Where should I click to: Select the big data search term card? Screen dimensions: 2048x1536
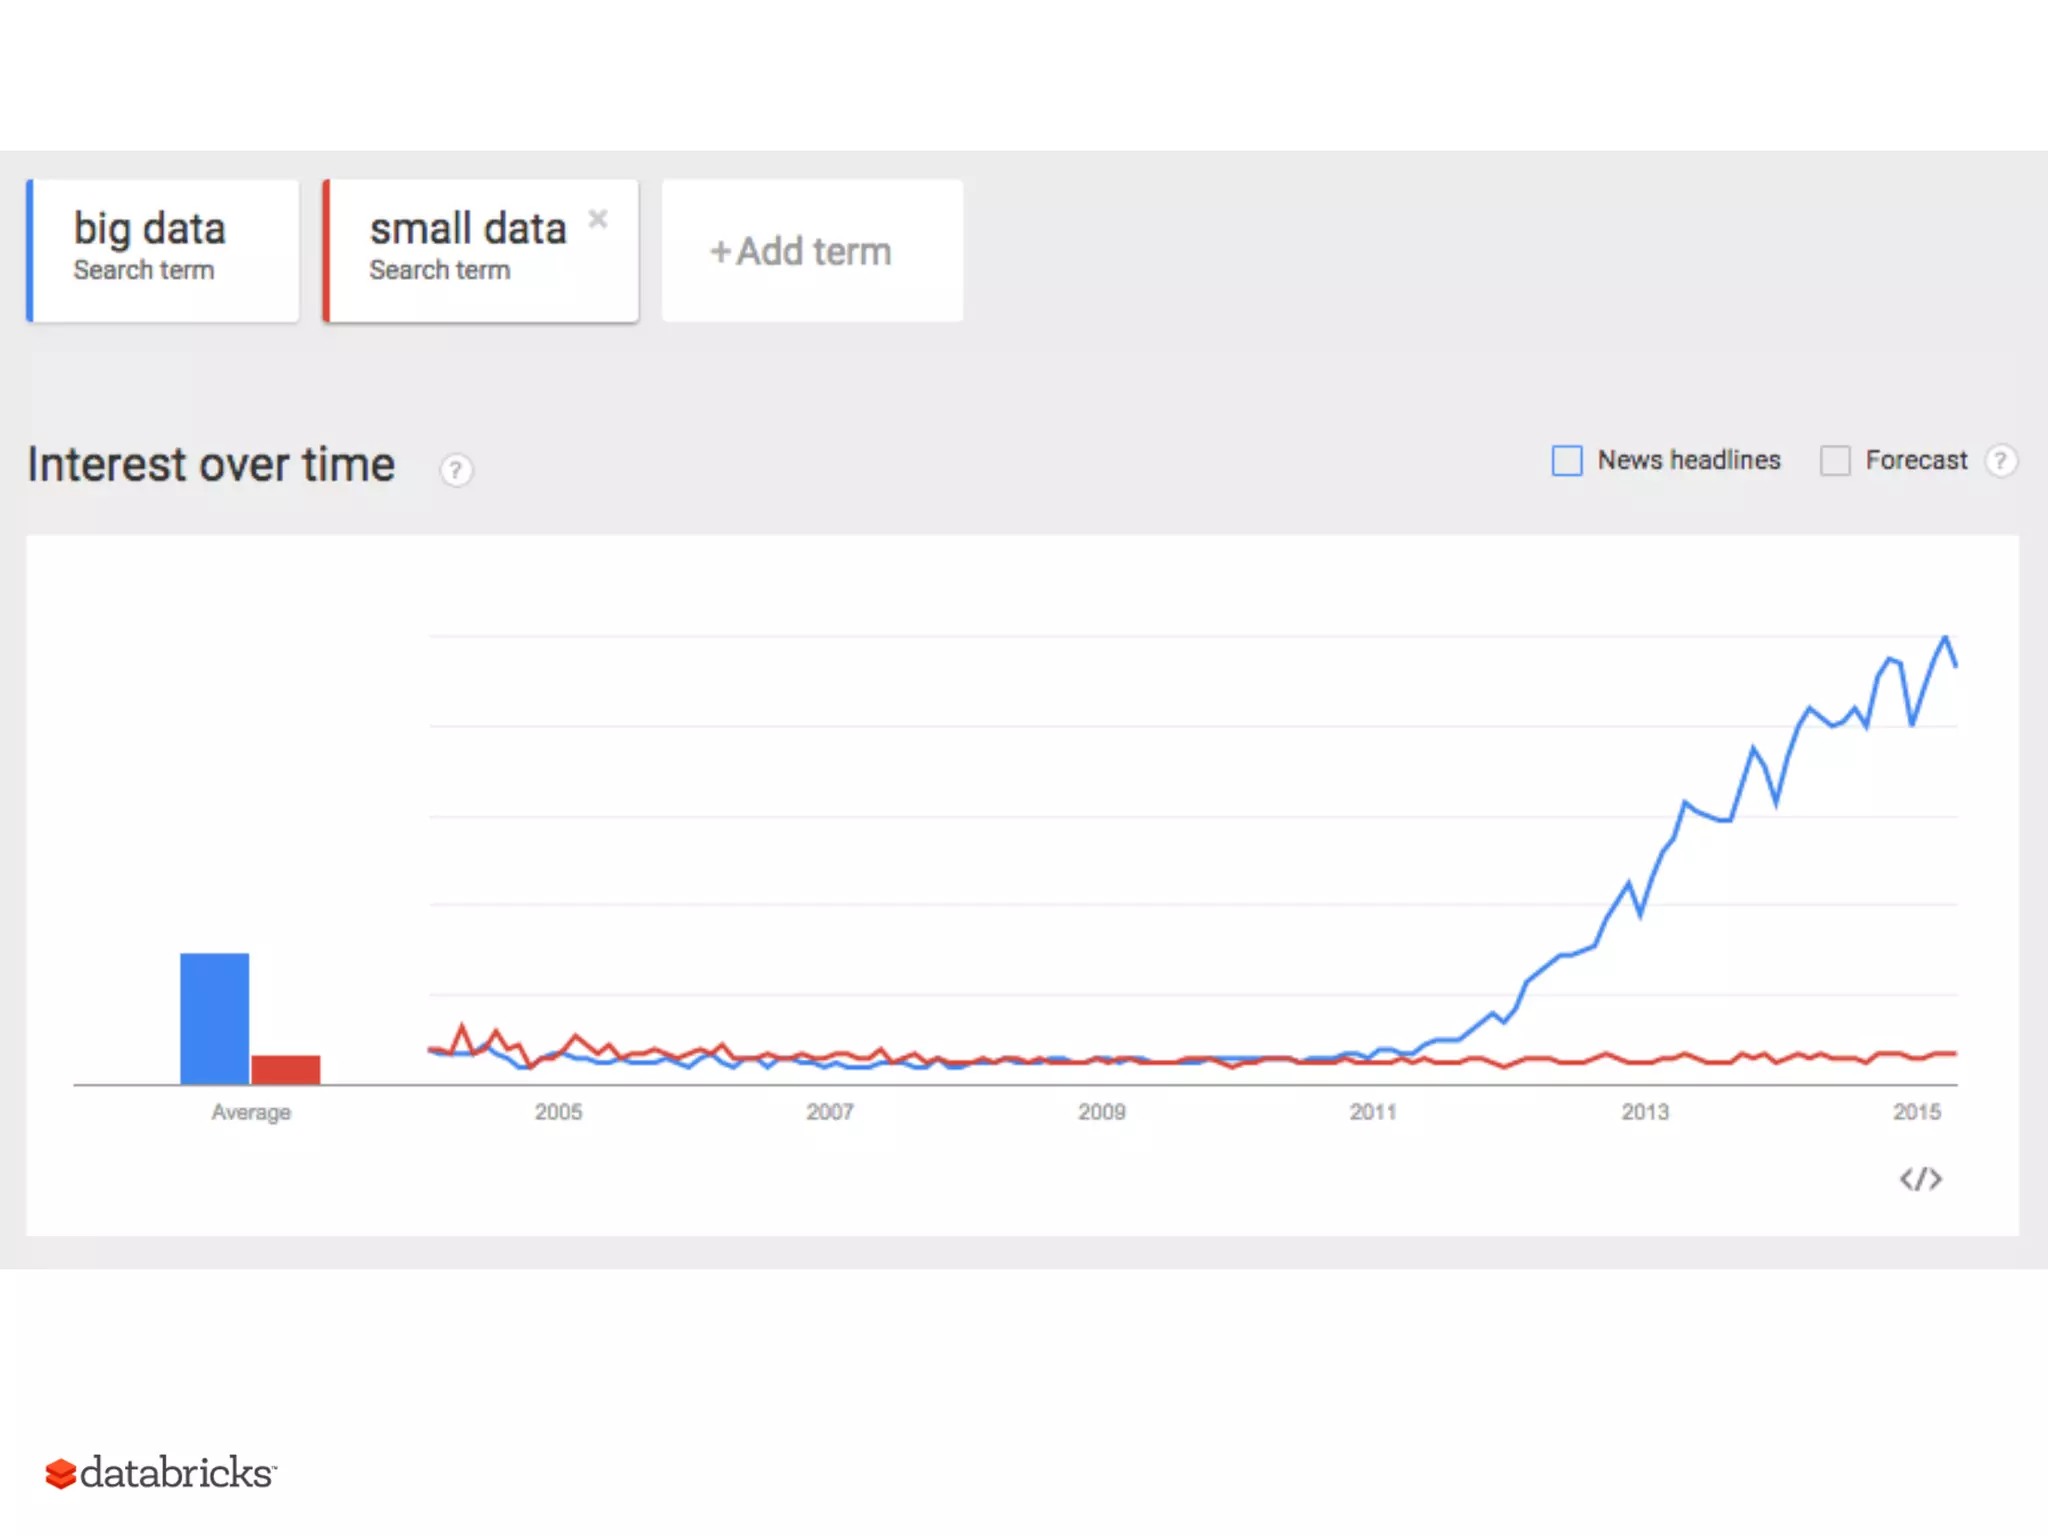coord(163,251)
